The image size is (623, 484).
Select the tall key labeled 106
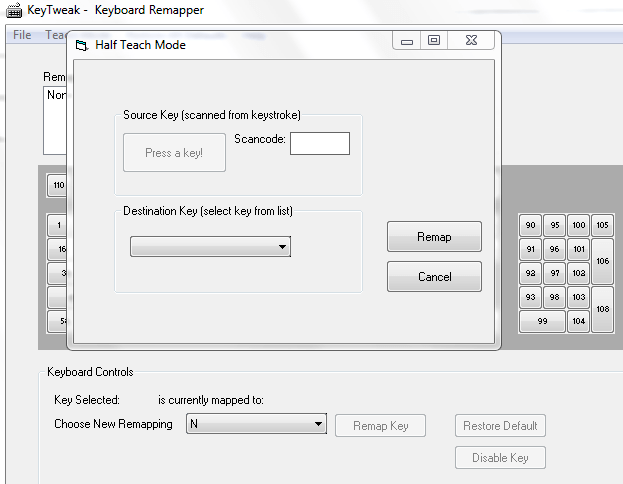(x=603, y=260)
